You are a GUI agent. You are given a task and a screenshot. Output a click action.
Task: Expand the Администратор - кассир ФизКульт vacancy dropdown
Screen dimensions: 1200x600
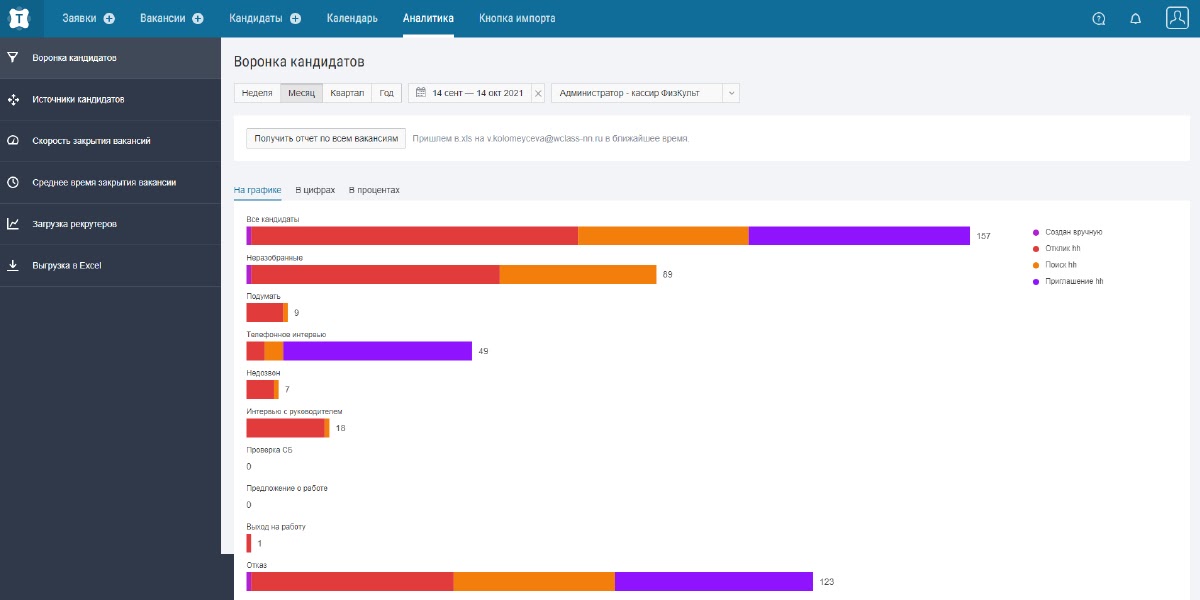(731, 93)
